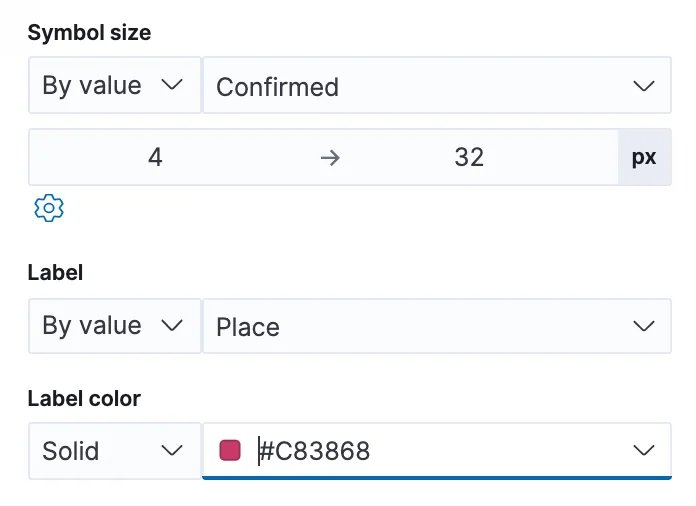696x506 pixels.
Task: Click the pink label color swatch
Action: point(230,451)
